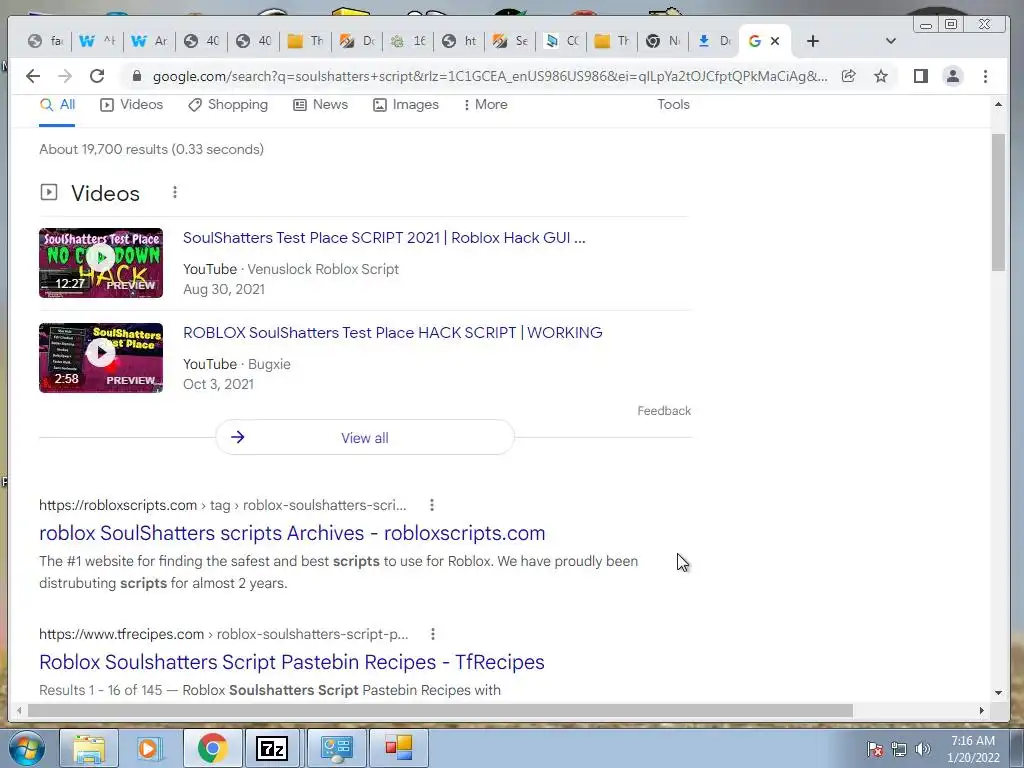Switch to Videos search filter
The height and width of the screenshot is (768, 1024).
tap(131, 104)
